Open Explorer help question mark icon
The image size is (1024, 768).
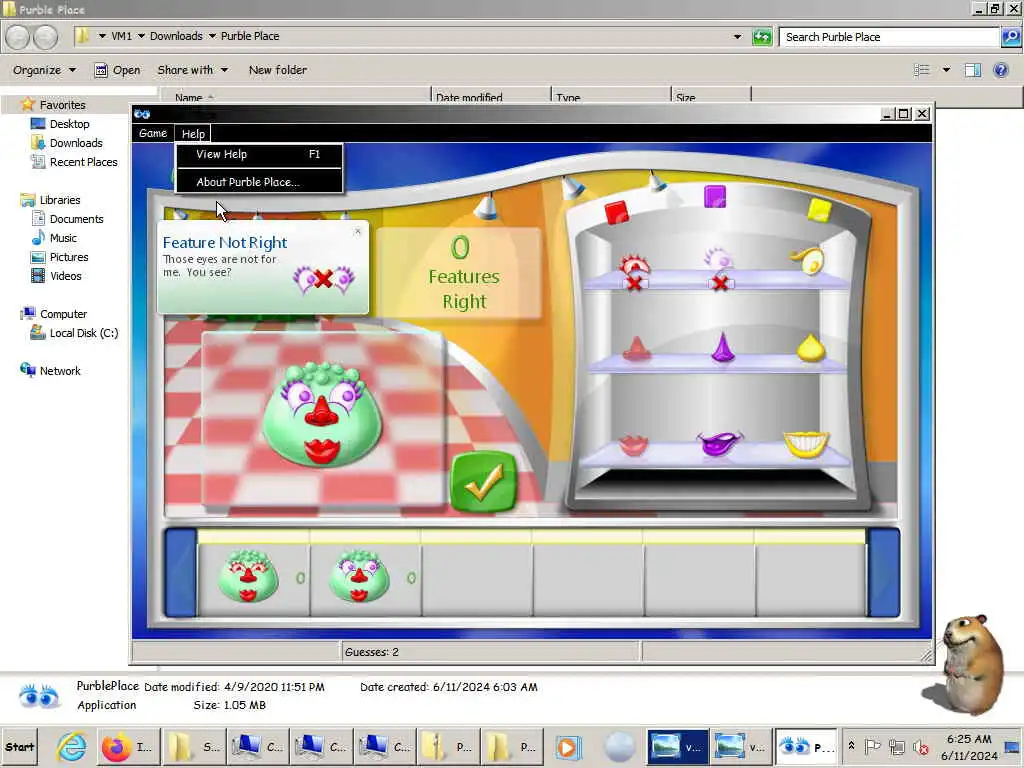click(x=1000, y=70)
